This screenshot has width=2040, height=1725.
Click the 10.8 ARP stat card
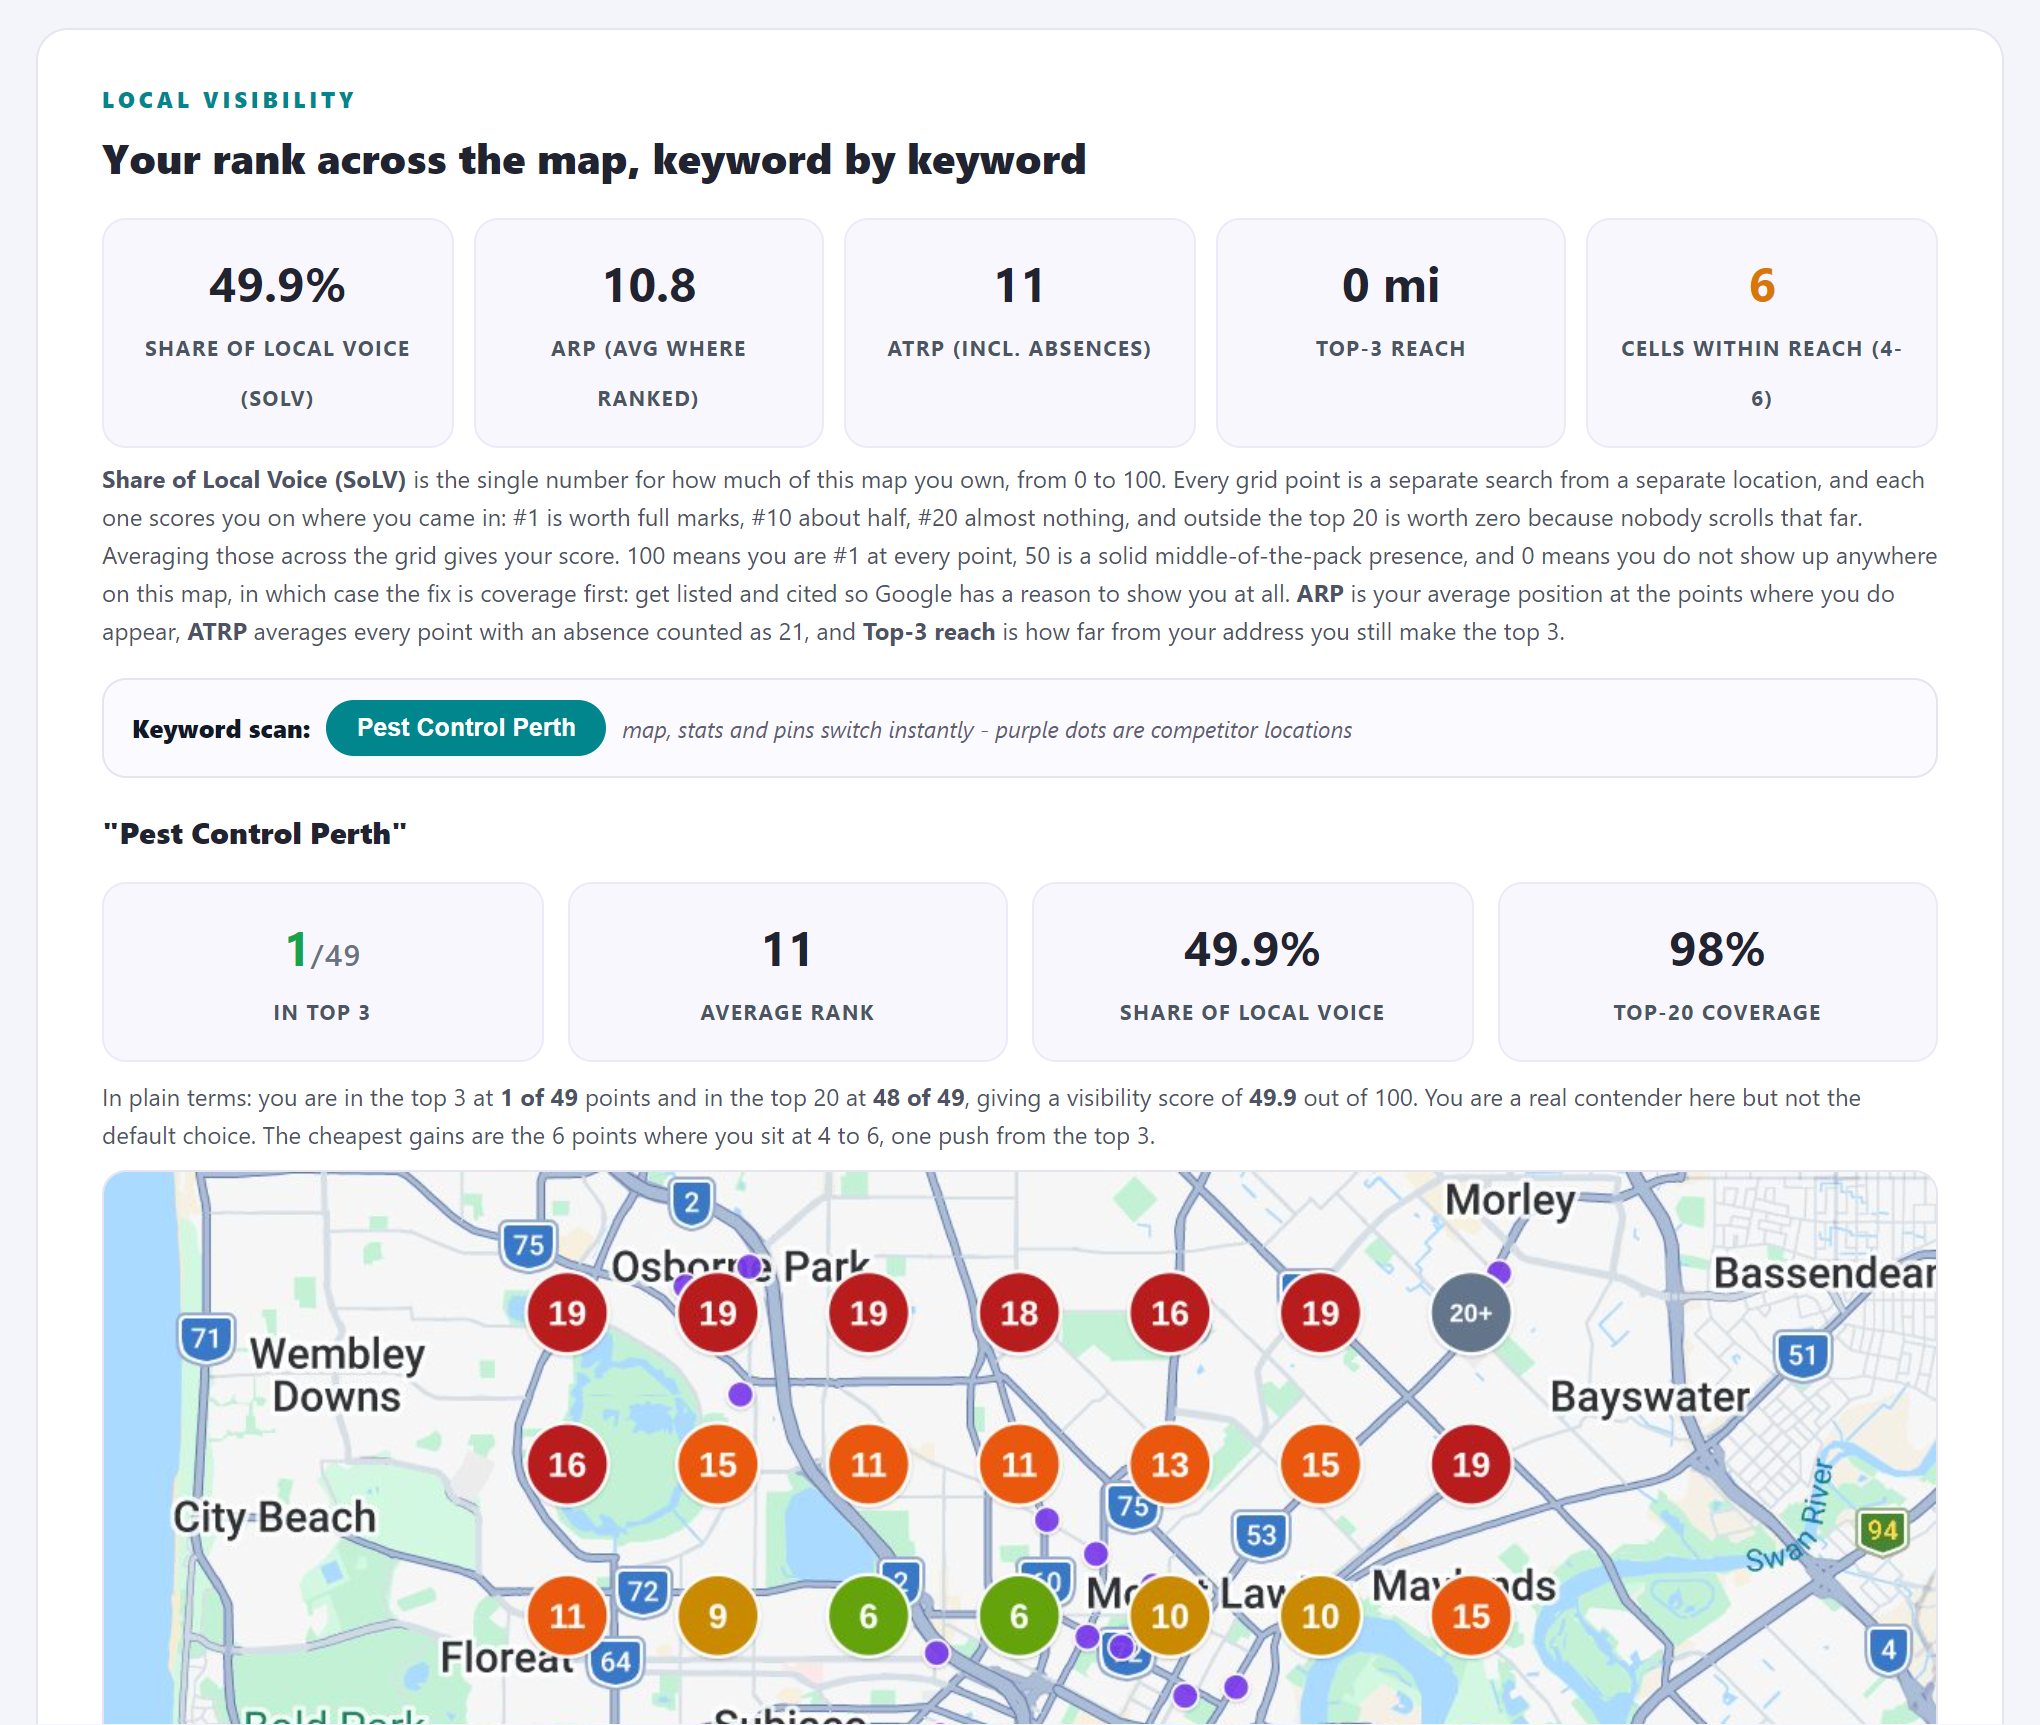648,333
